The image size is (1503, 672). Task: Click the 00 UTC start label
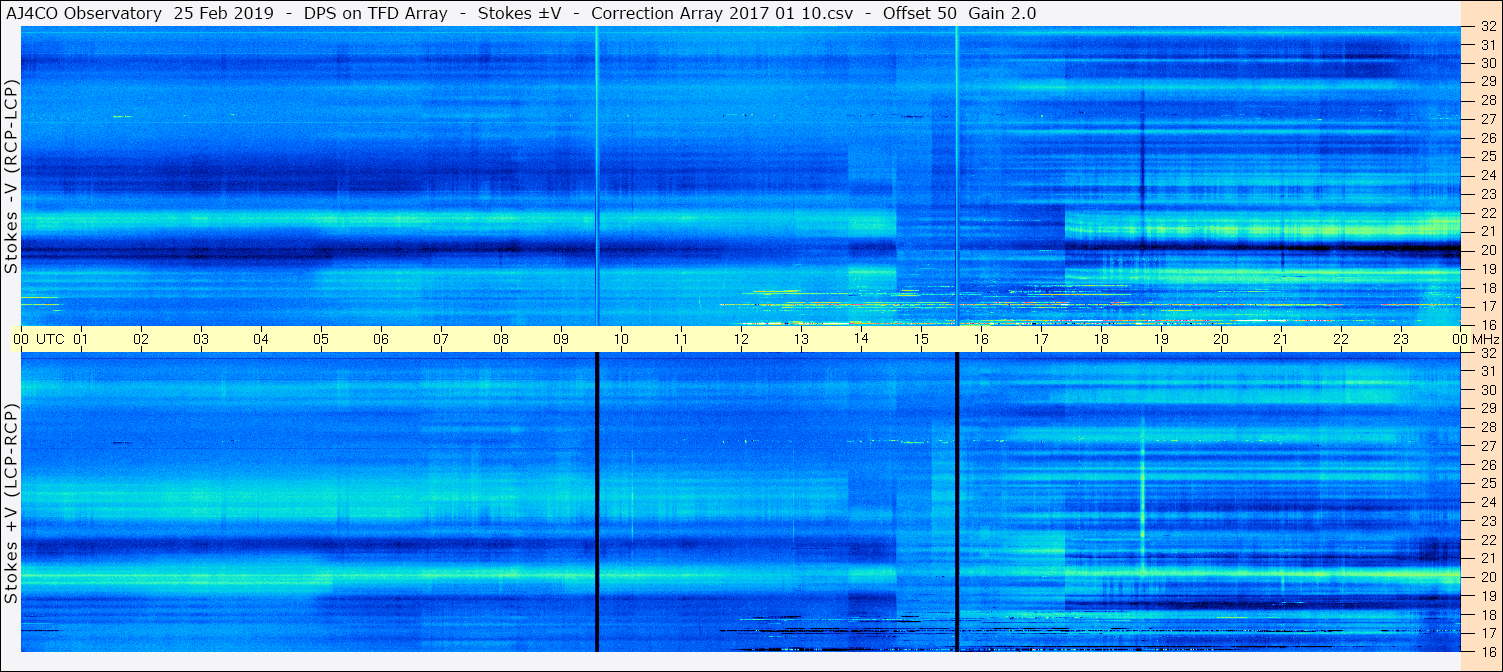coord(40,339)
